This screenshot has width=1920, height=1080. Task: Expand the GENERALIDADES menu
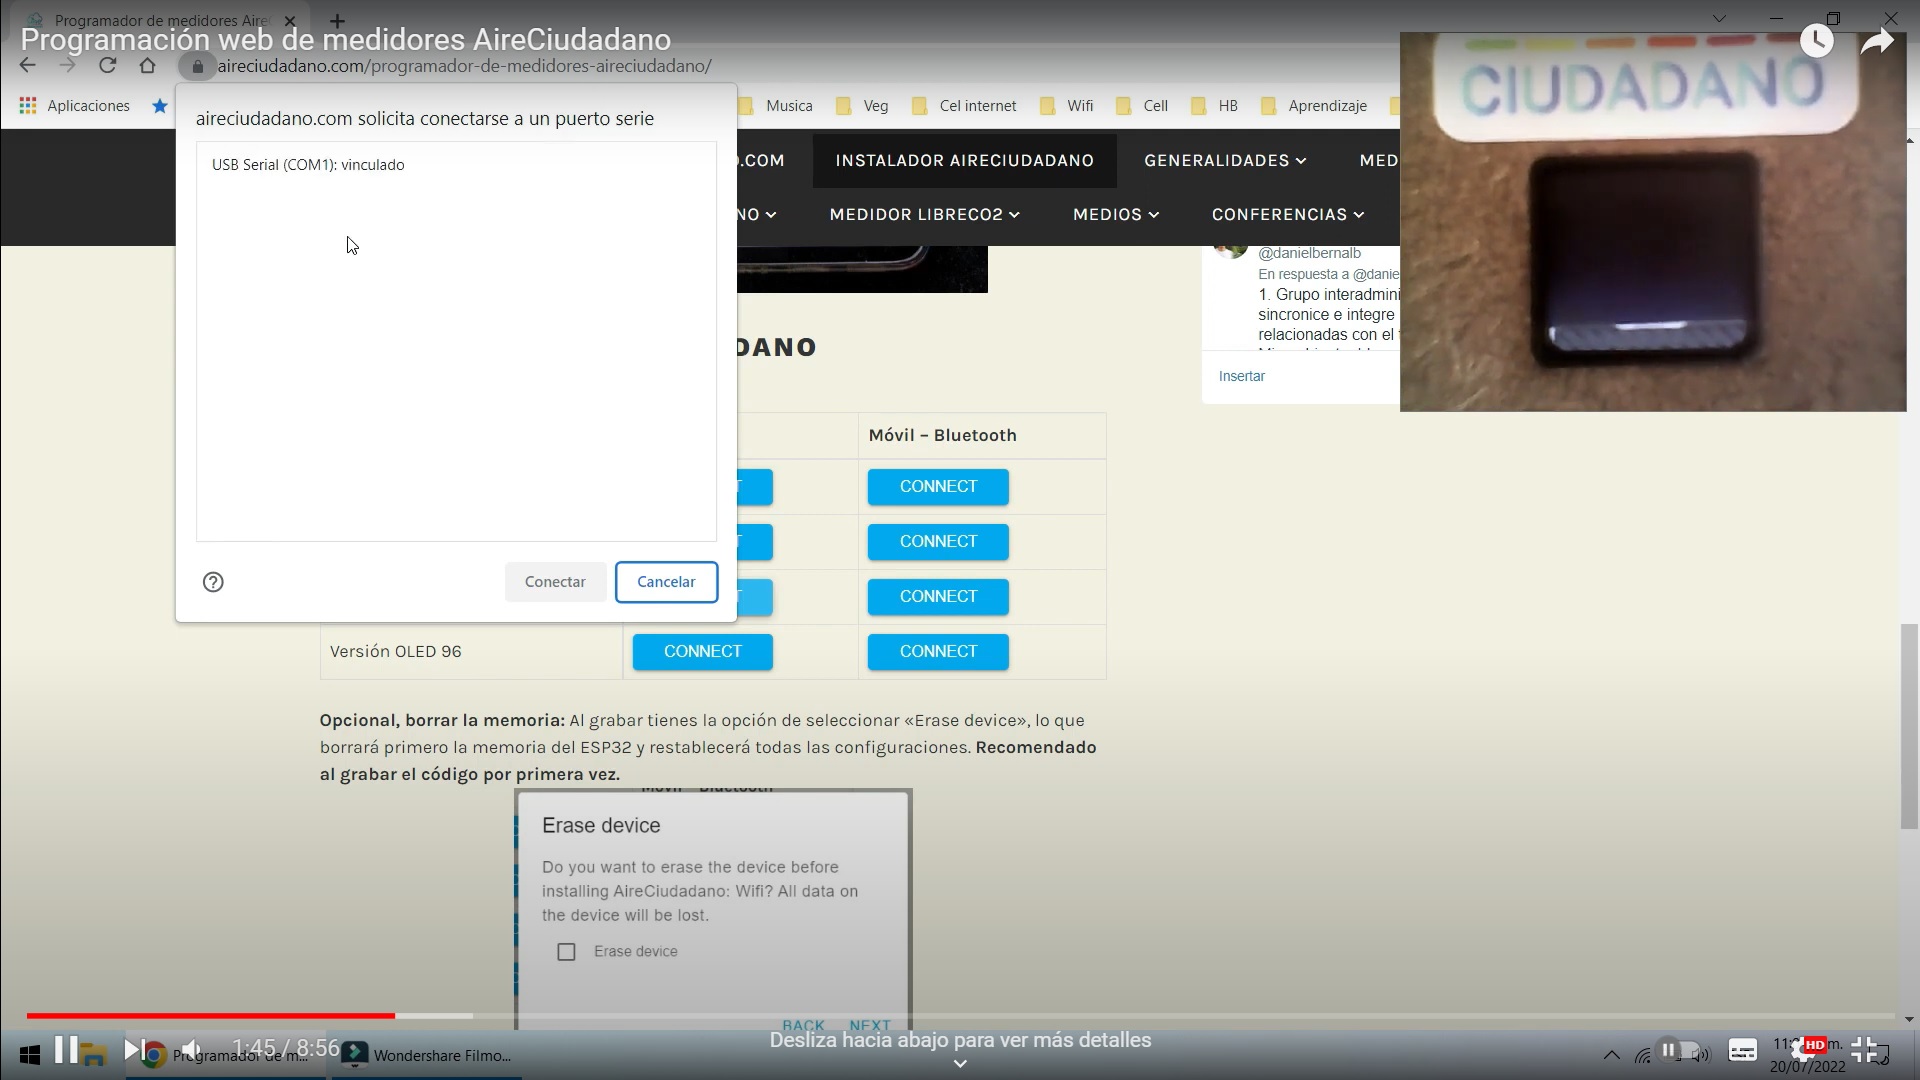coord(1225,160)
